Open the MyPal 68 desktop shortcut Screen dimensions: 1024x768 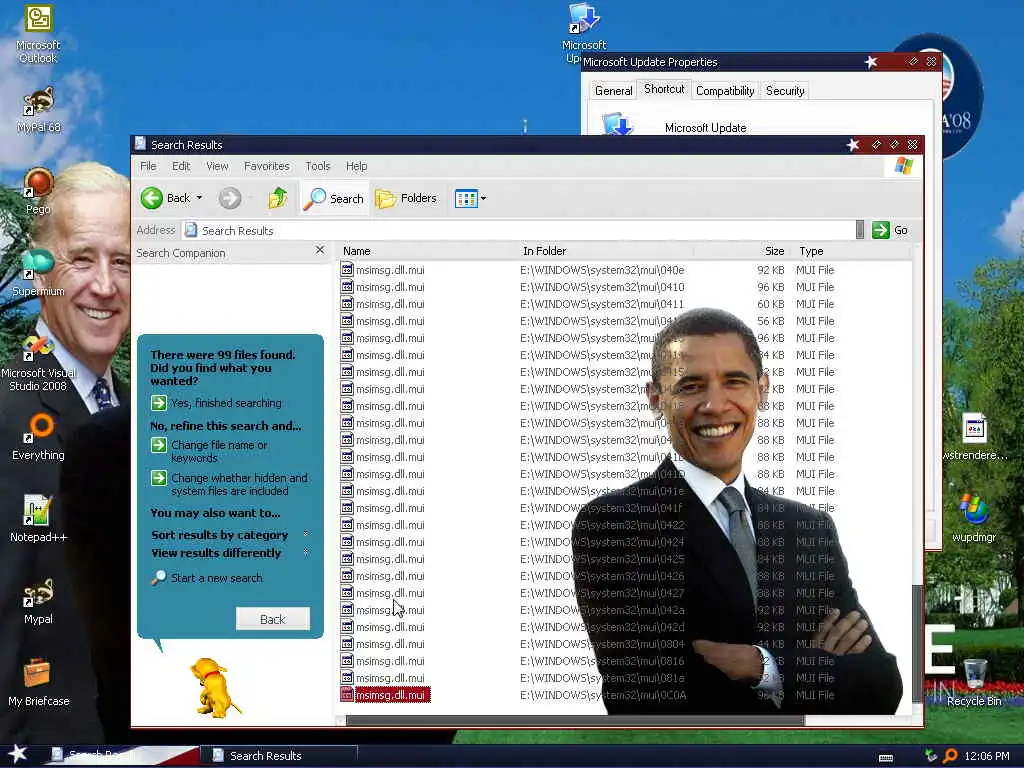coord(38,109)
